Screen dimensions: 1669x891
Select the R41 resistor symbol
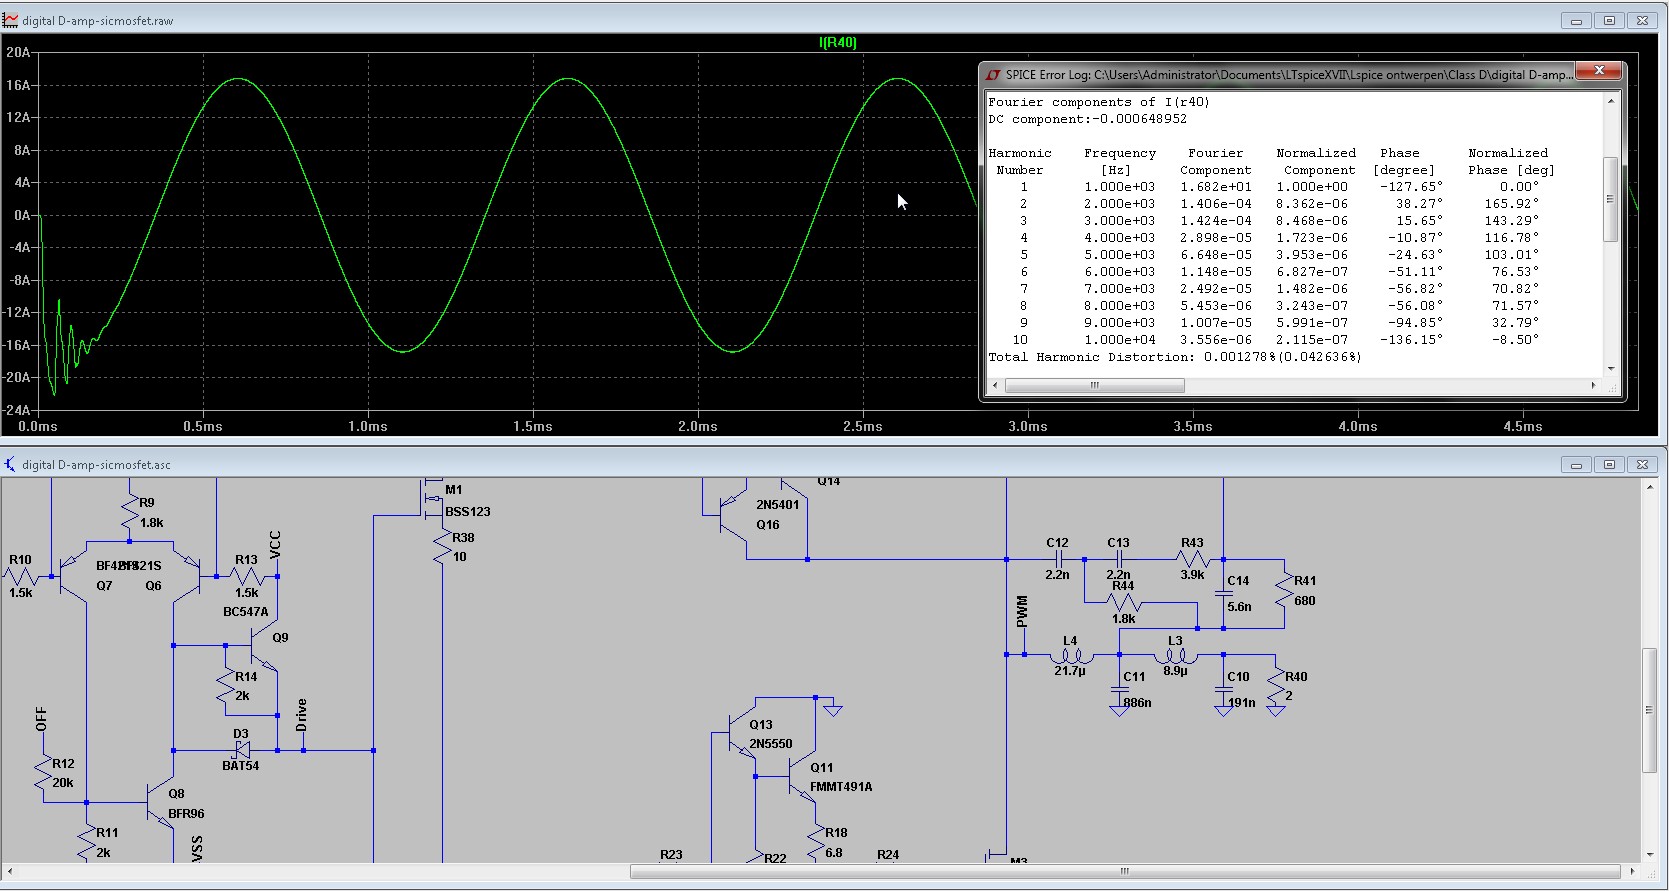[1285, 590]
